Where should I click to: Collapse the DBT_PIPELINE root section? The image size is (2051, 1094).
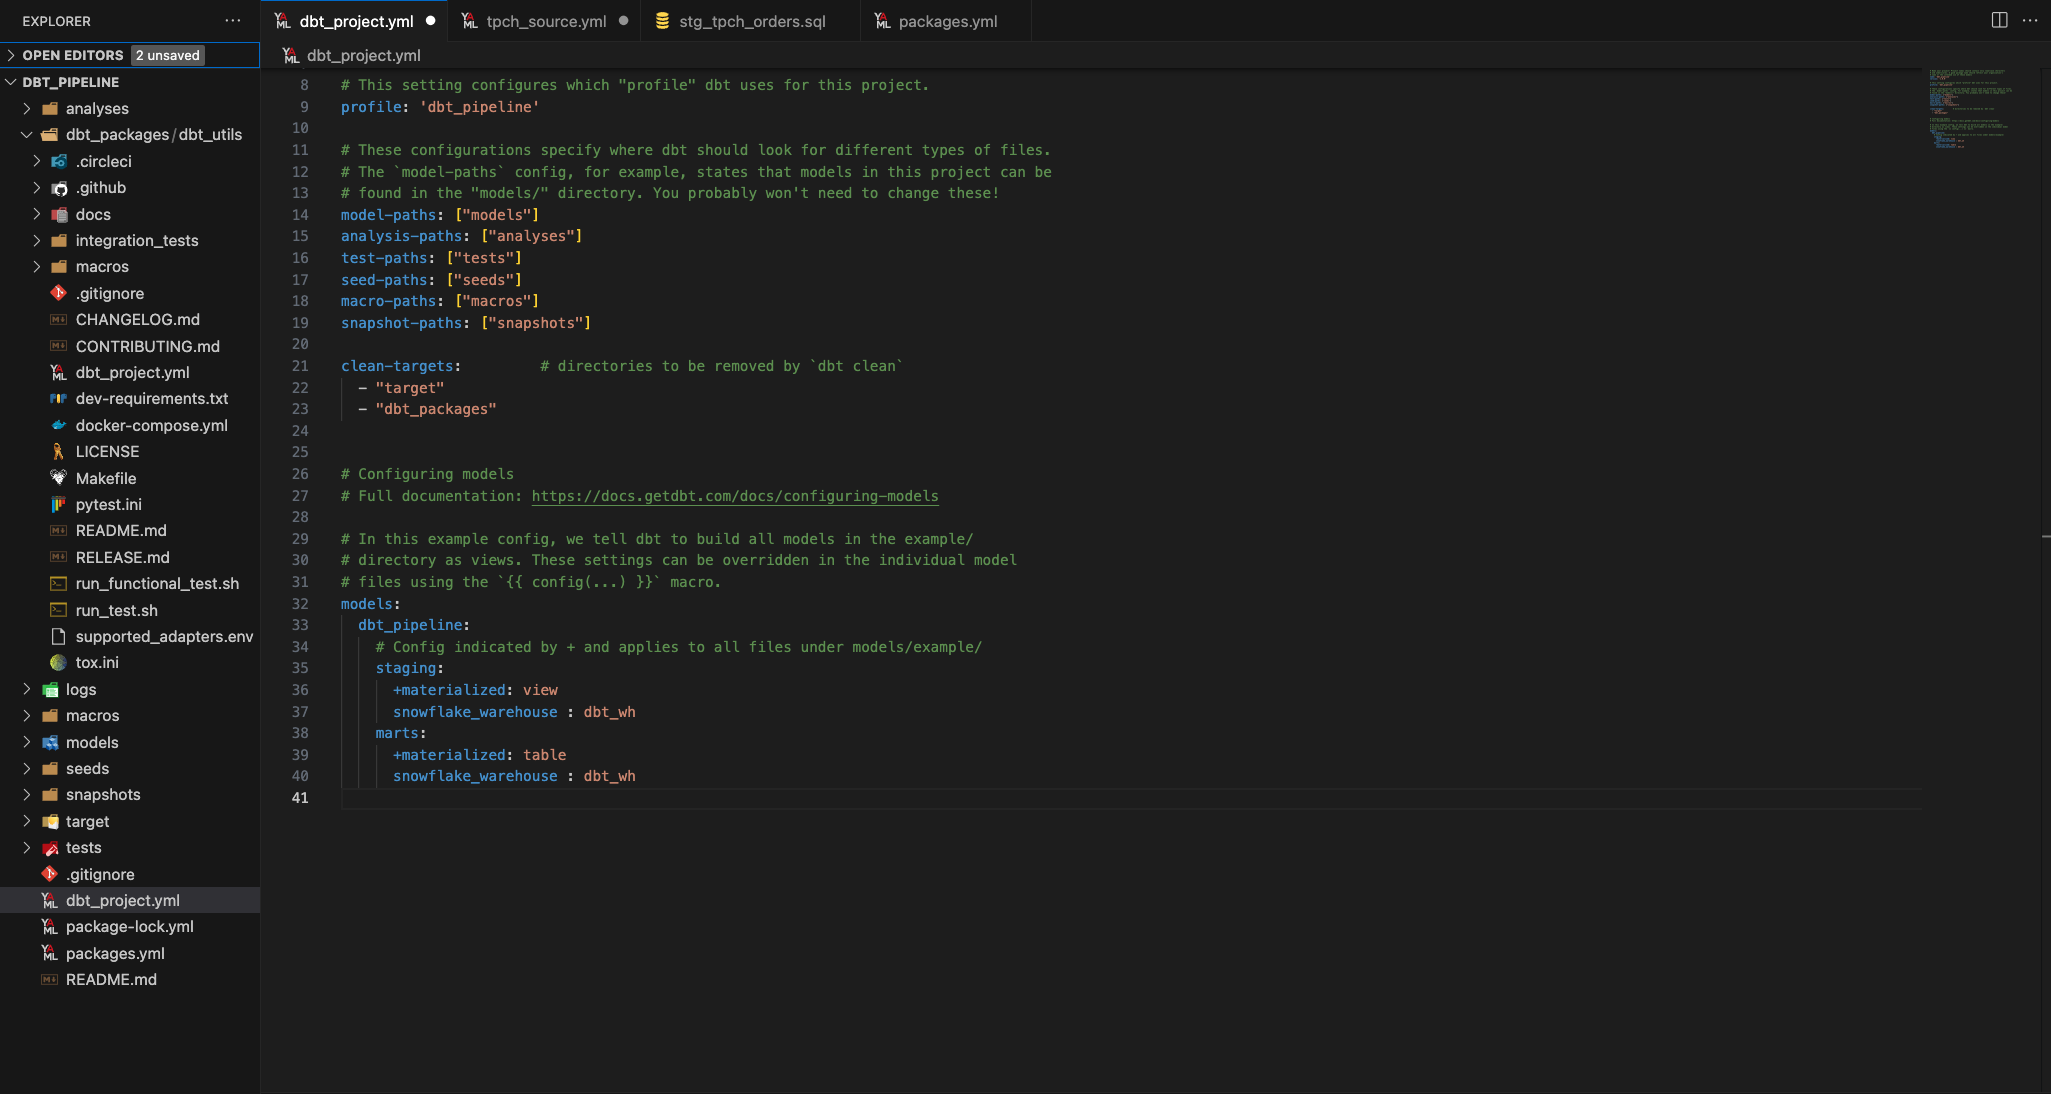[x=11, y=82]
